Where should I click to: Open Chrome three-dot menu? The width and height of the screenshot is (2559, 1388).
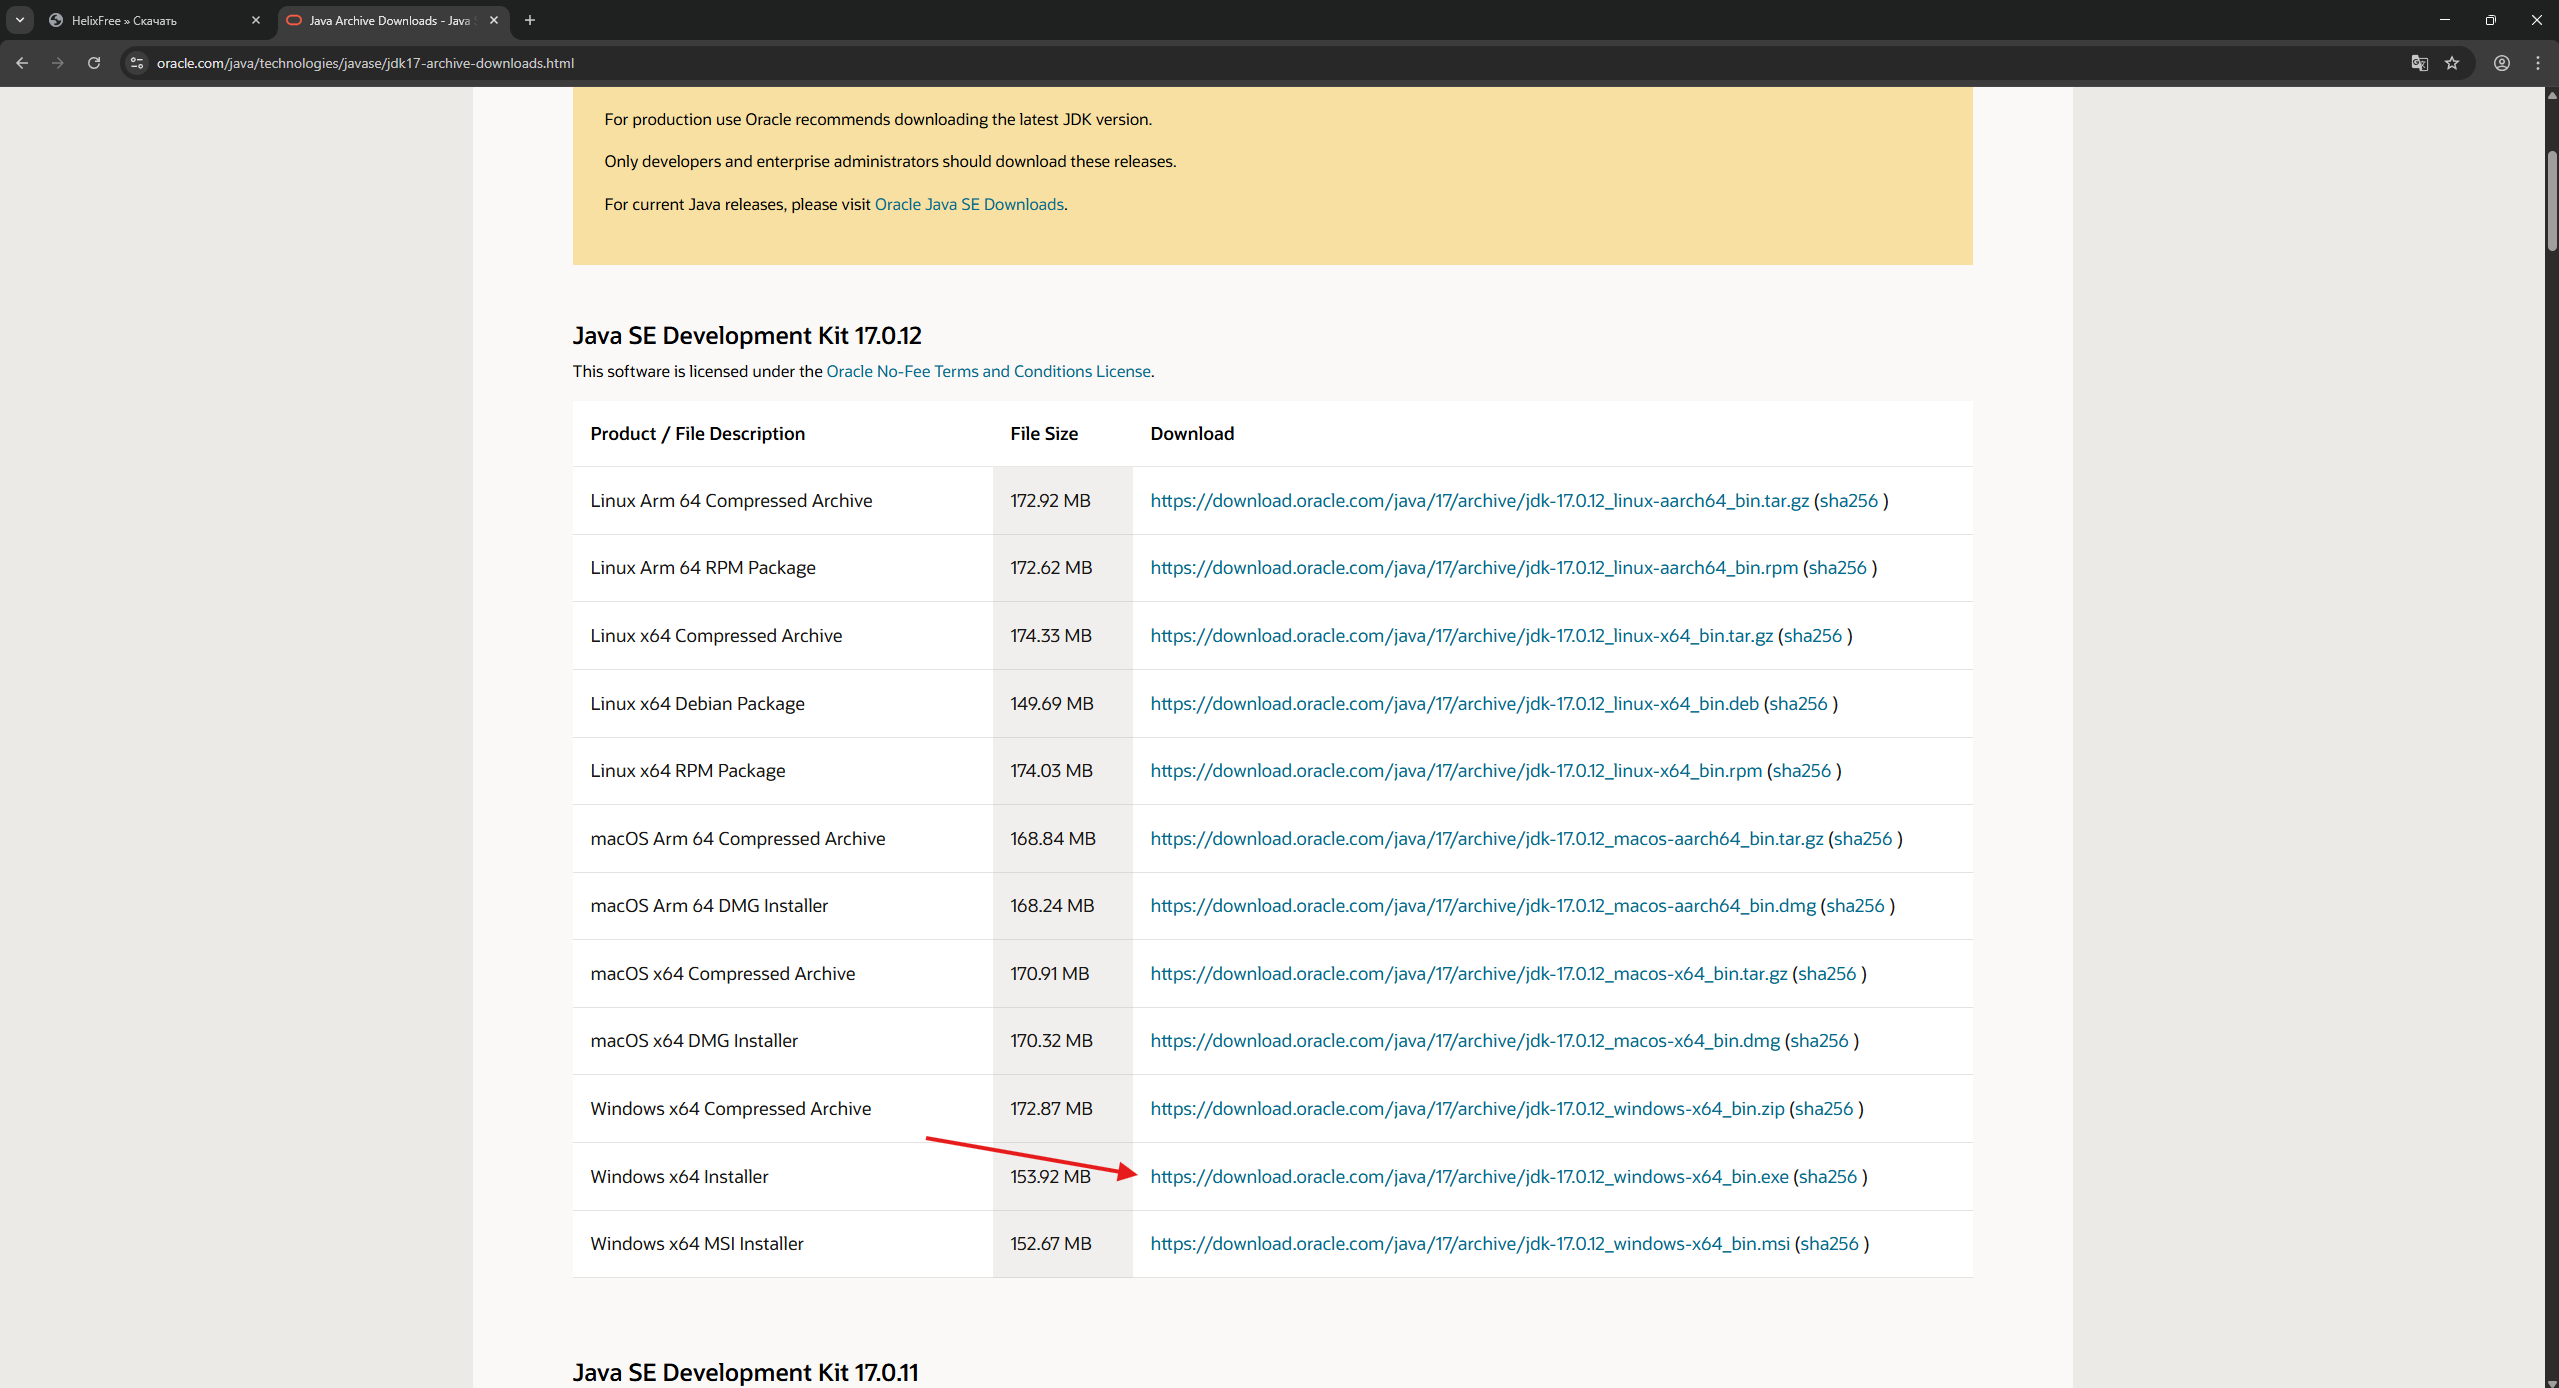coord(2538,63)
